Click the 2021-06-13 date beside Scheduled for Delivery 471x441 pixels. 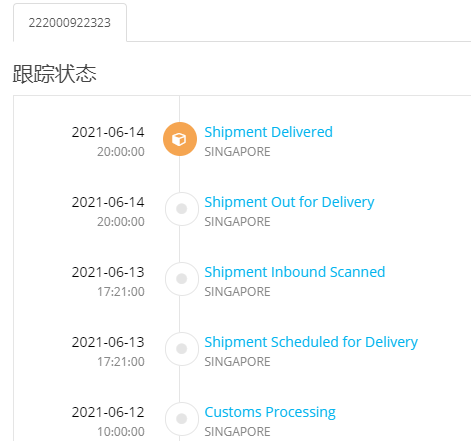(x=108, y=342)
